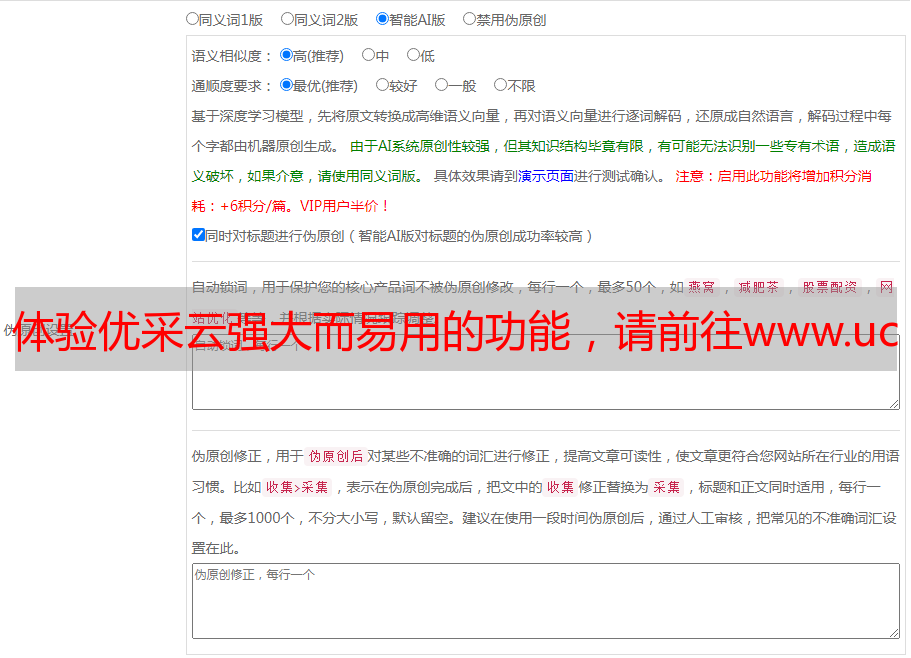Uncheck 同时对标题进行伪原创 checkbox
The width and height of the screenshot is (911, 658).
coord(198,236)
